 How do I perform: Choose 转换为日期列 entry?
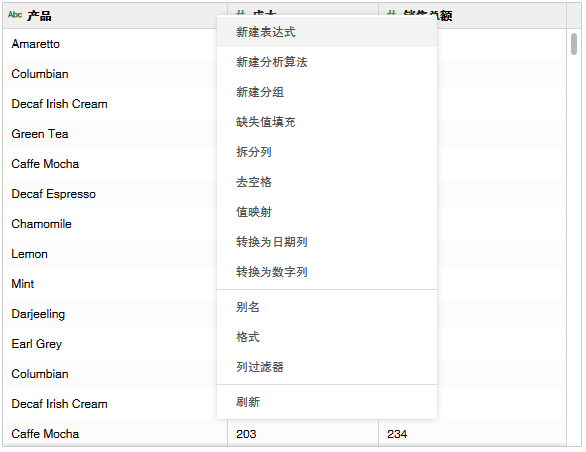point(327,242)
